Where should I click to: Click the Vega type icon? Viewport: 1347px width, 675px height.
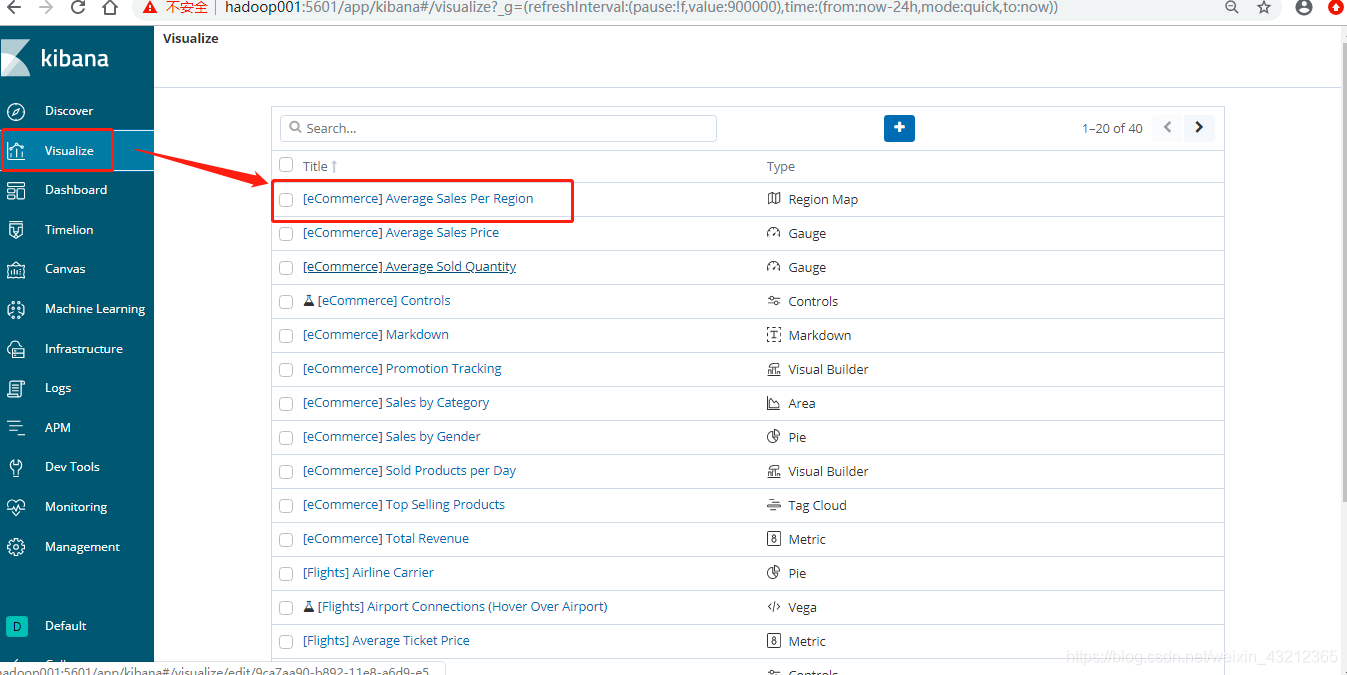[x=773, y=607]
